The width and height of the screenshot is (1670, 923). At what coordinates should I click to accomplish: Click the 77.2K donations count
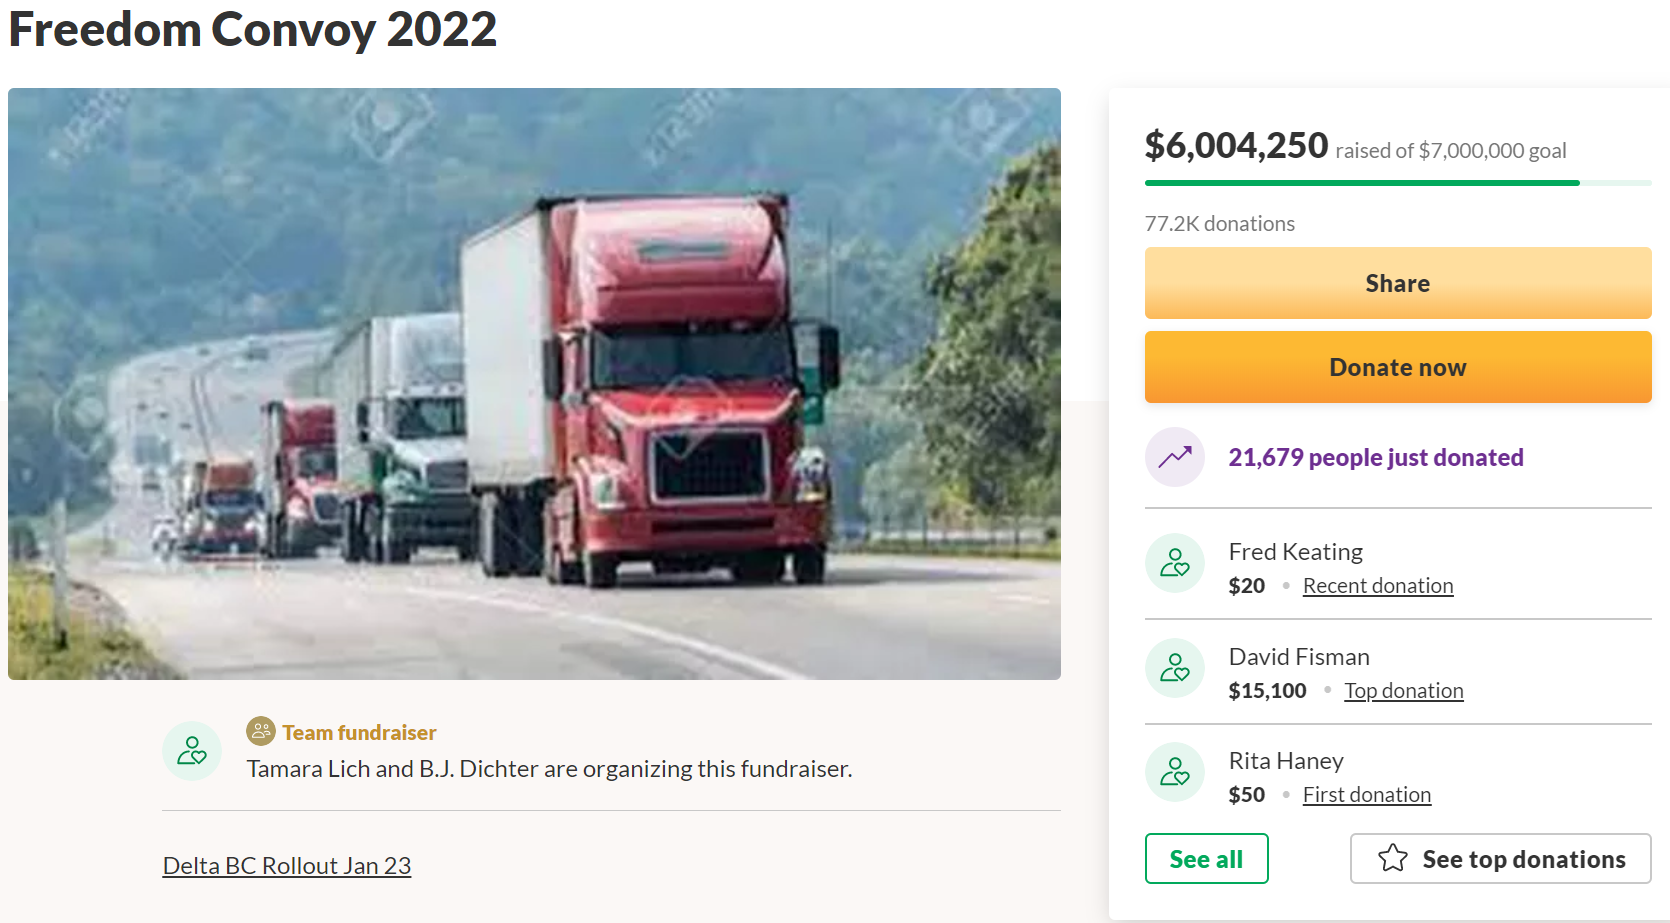pyautogui.click(x=1219, y=224)
